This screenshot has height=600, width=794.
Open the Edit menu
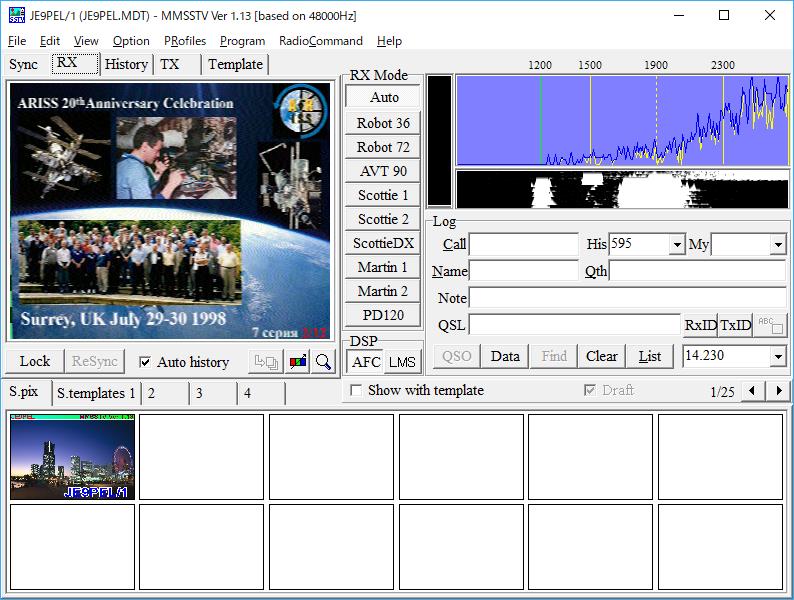[x=50, y=41]
